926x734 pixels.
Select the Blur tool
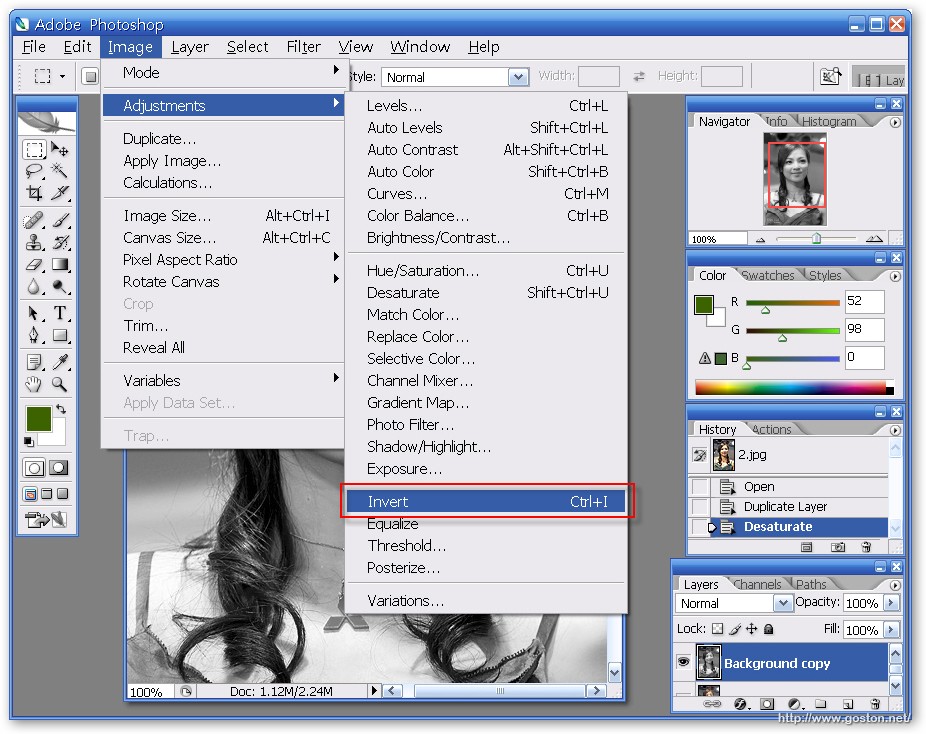coord(34,286)
